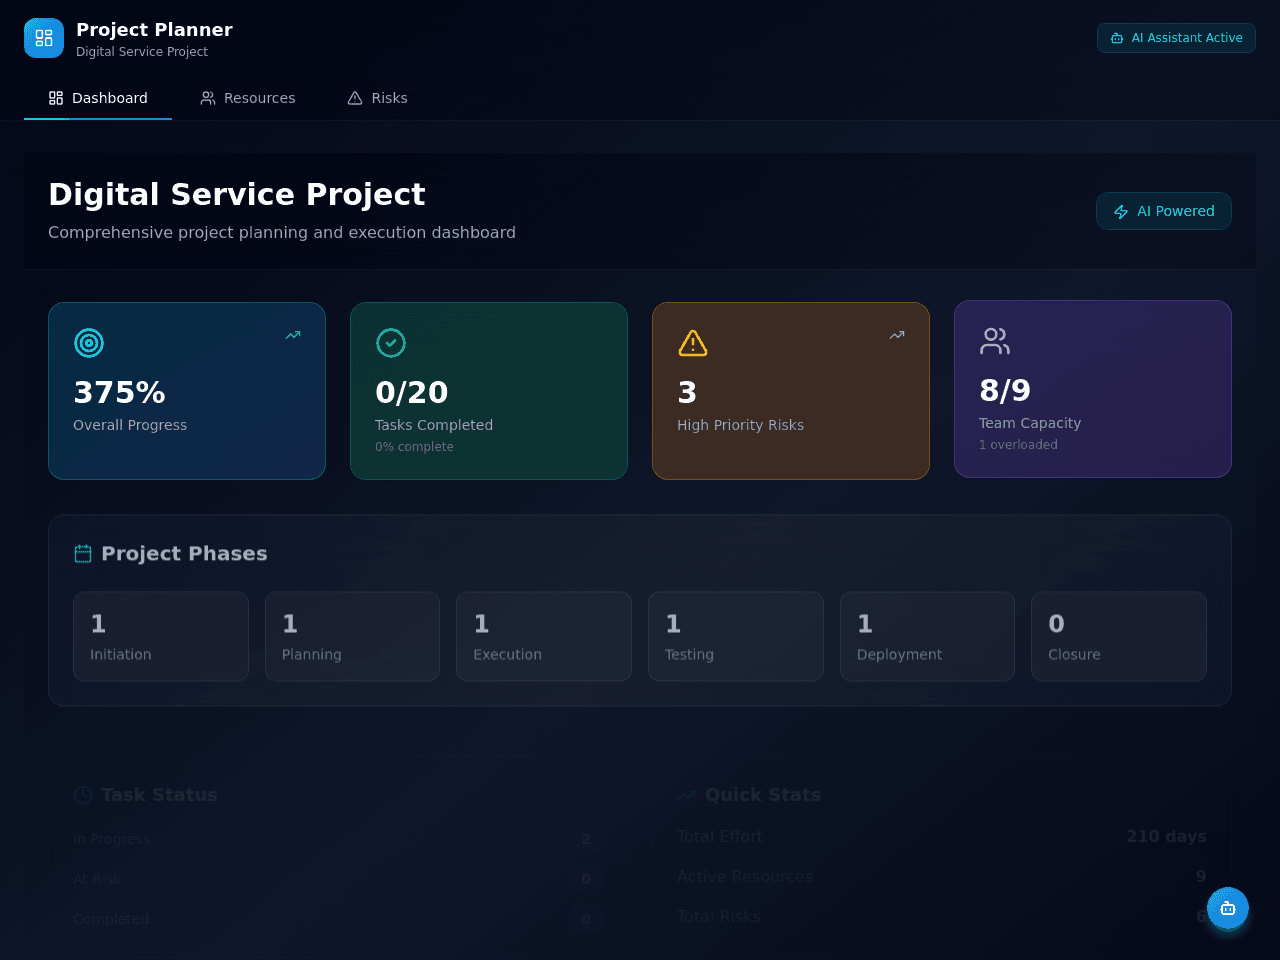Click the Resources tab people icon
The height and width of the screenshot is (960, 1280).
point(208,98)
